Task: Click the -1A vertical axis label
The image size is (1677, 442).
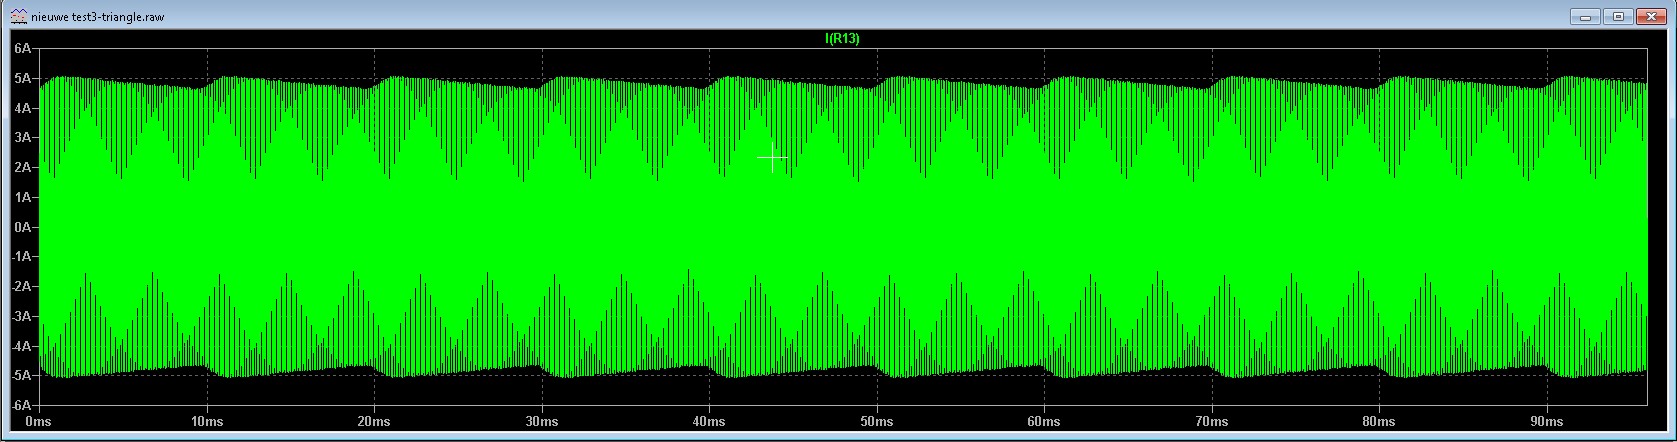Action: click(21, 257)
